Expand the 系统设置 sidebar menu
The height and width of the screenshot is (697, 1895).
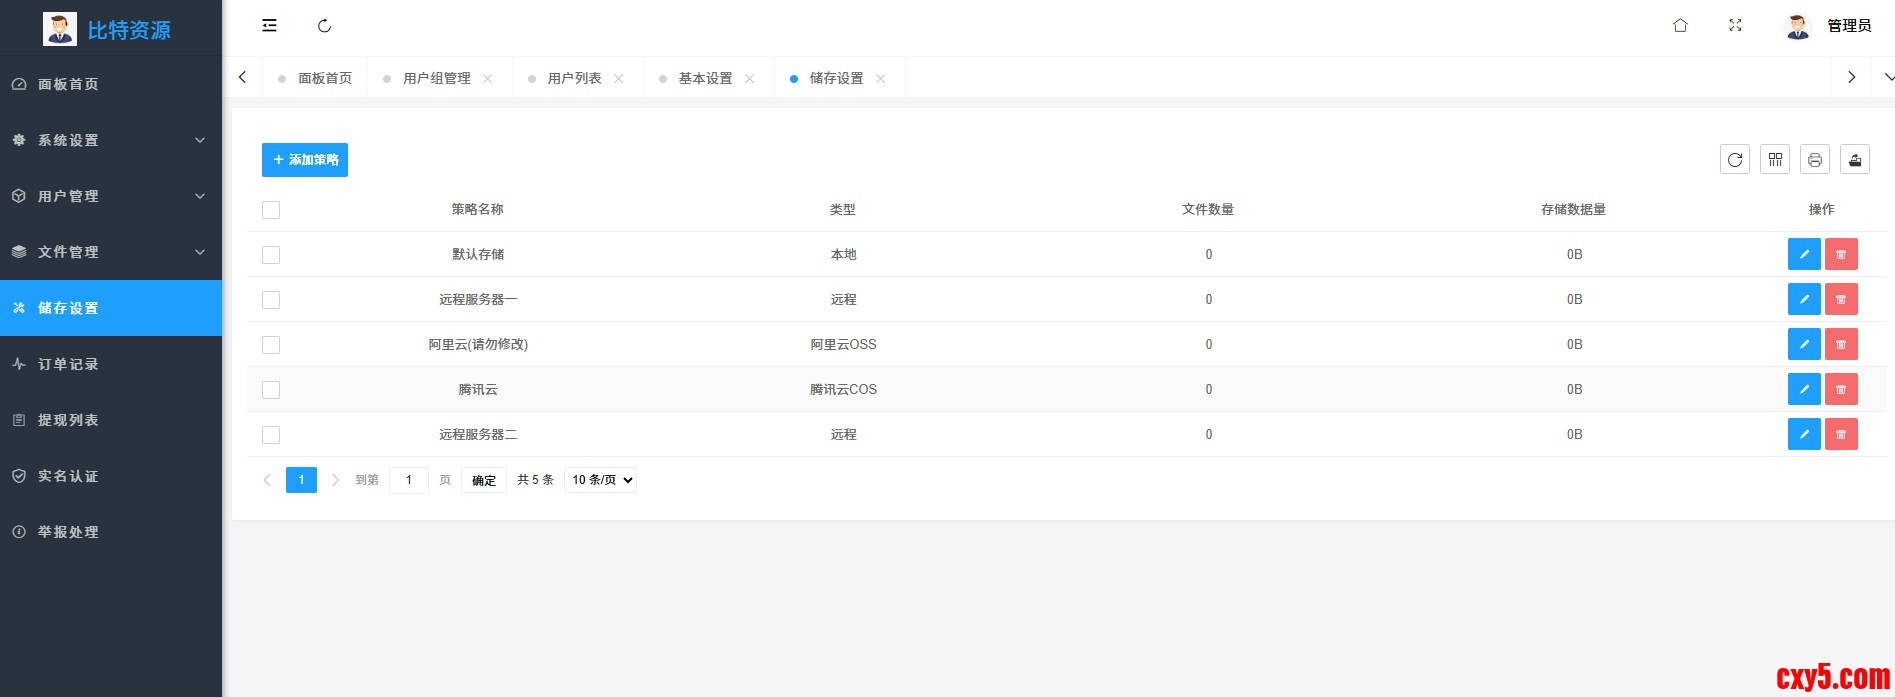110,140
